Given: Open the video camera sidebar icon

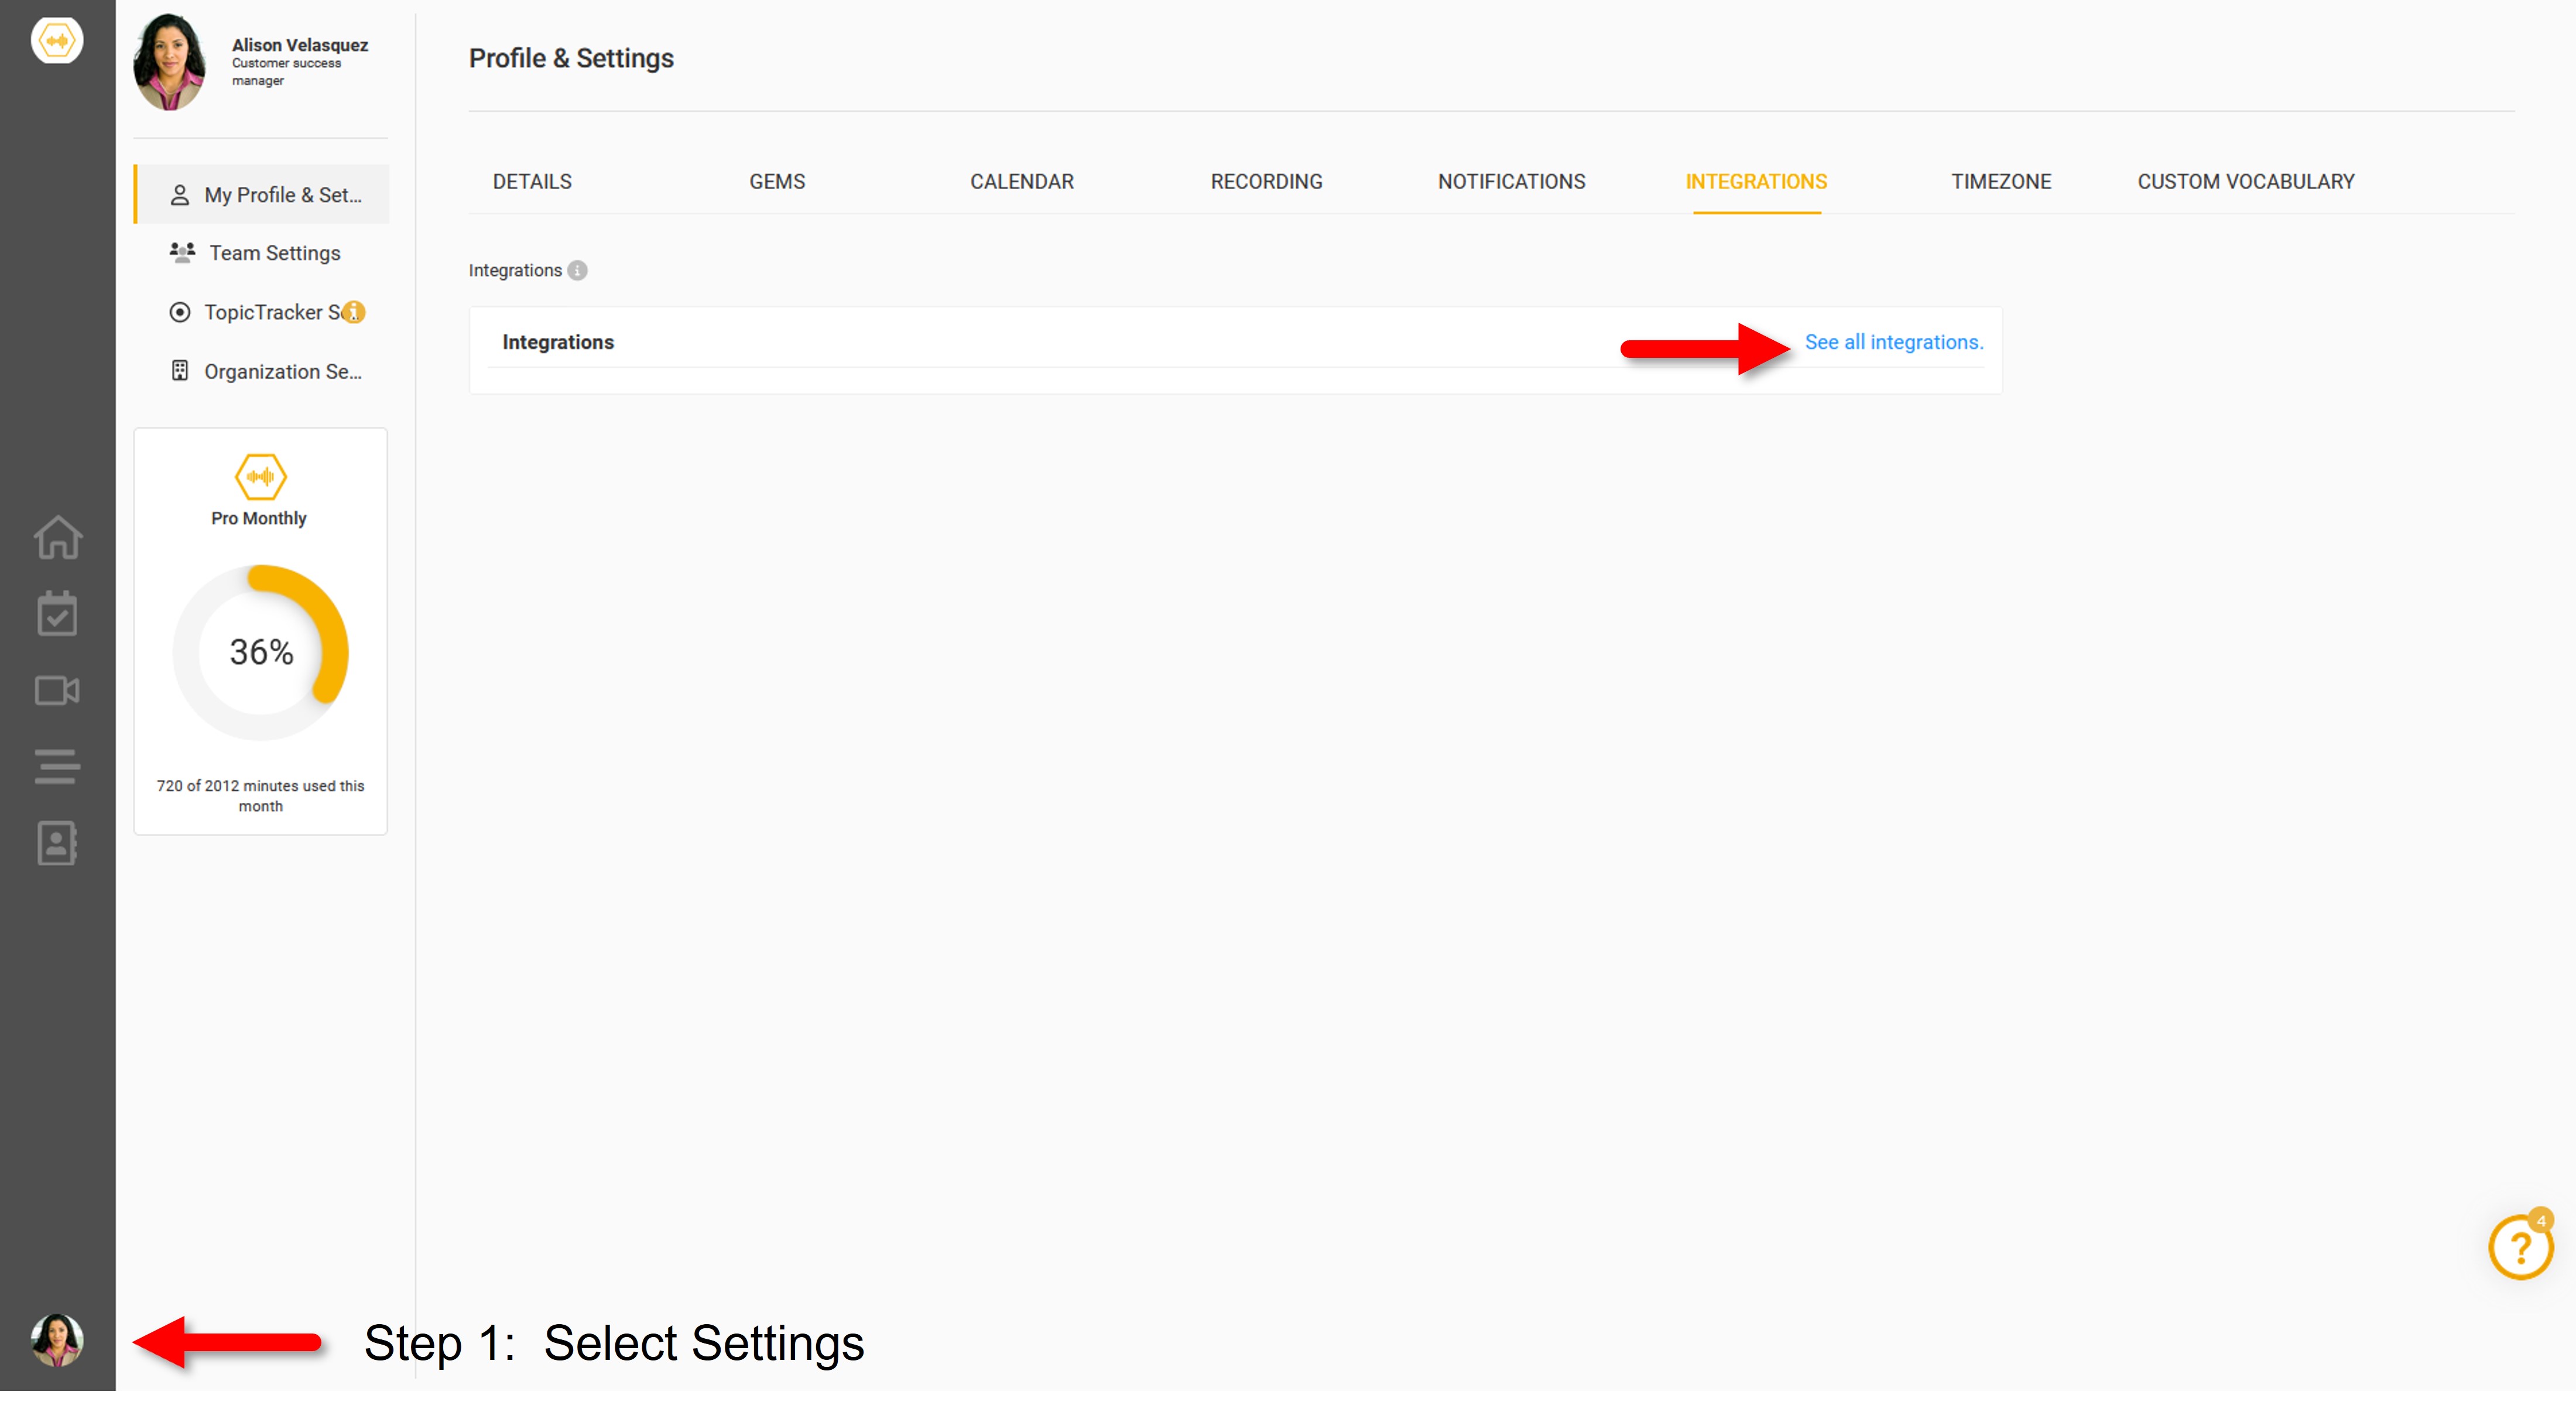Looking at the screenshot, I should point(57,690).
